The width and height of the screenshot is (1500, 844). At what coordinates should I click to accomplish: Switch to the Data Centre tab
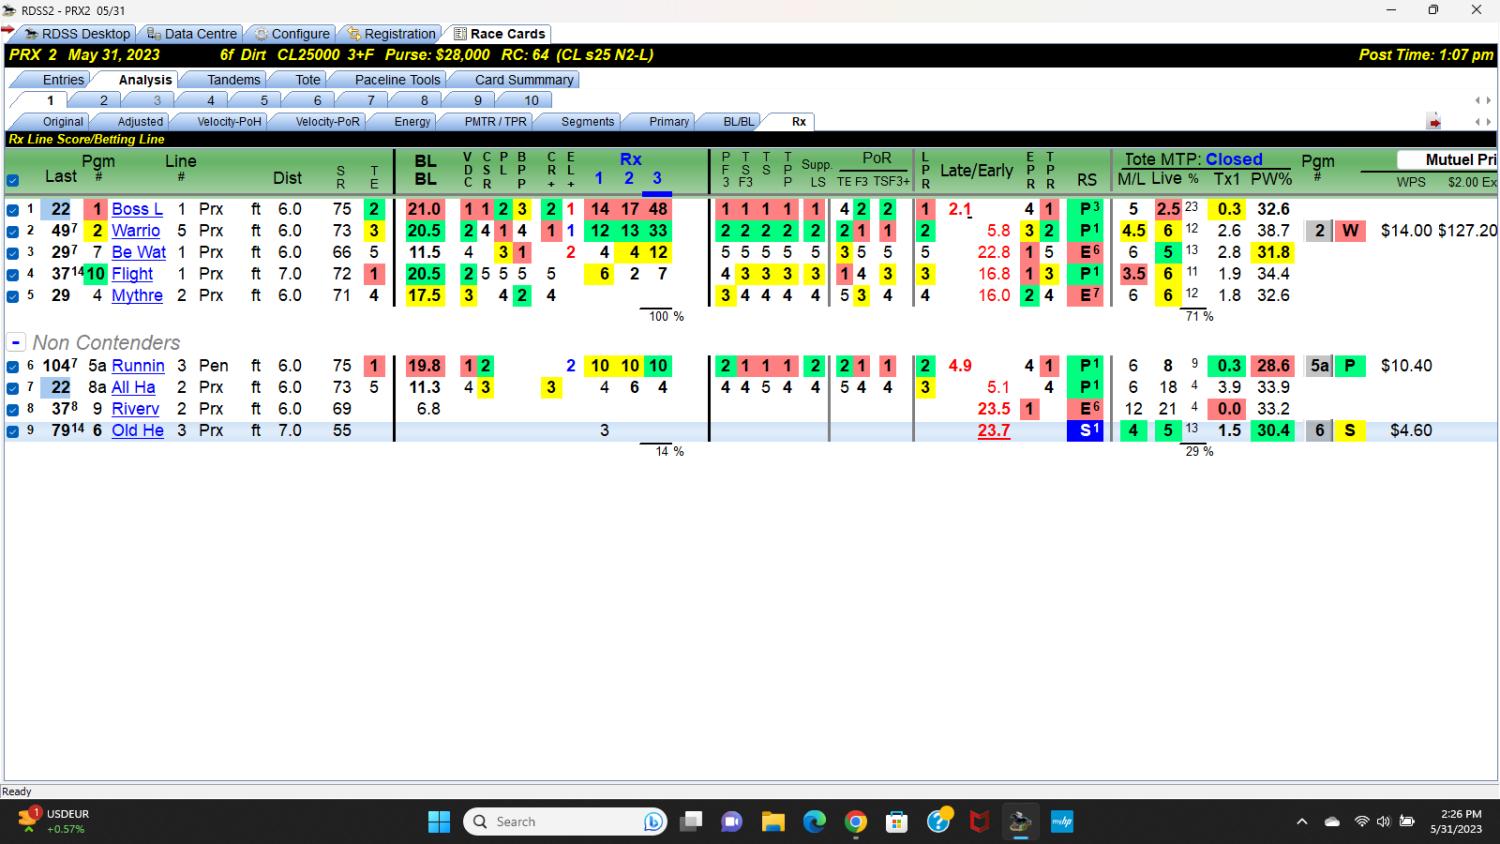[191, 34]
